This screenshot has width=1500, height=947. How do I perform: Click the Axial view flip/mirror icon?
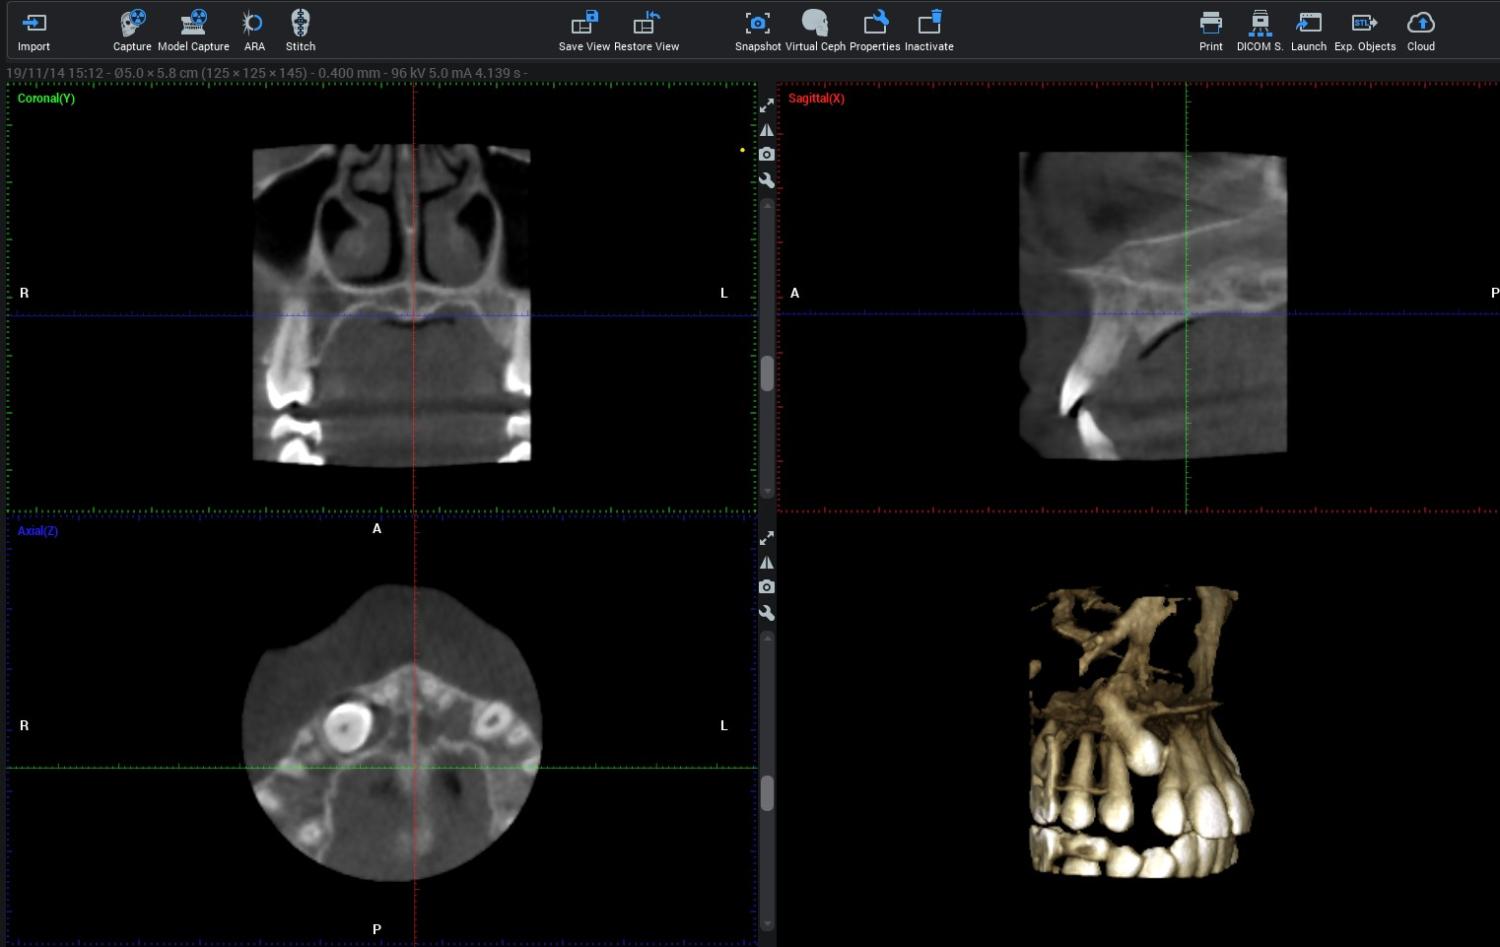click(x=767, y=563)
